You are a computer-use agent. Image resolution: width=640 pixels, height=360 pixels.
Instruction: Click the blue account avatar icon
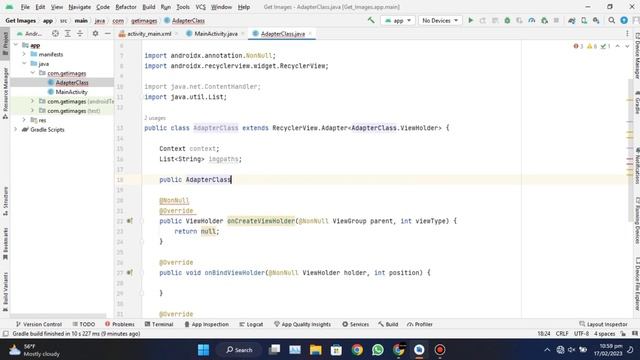point(624,20)
